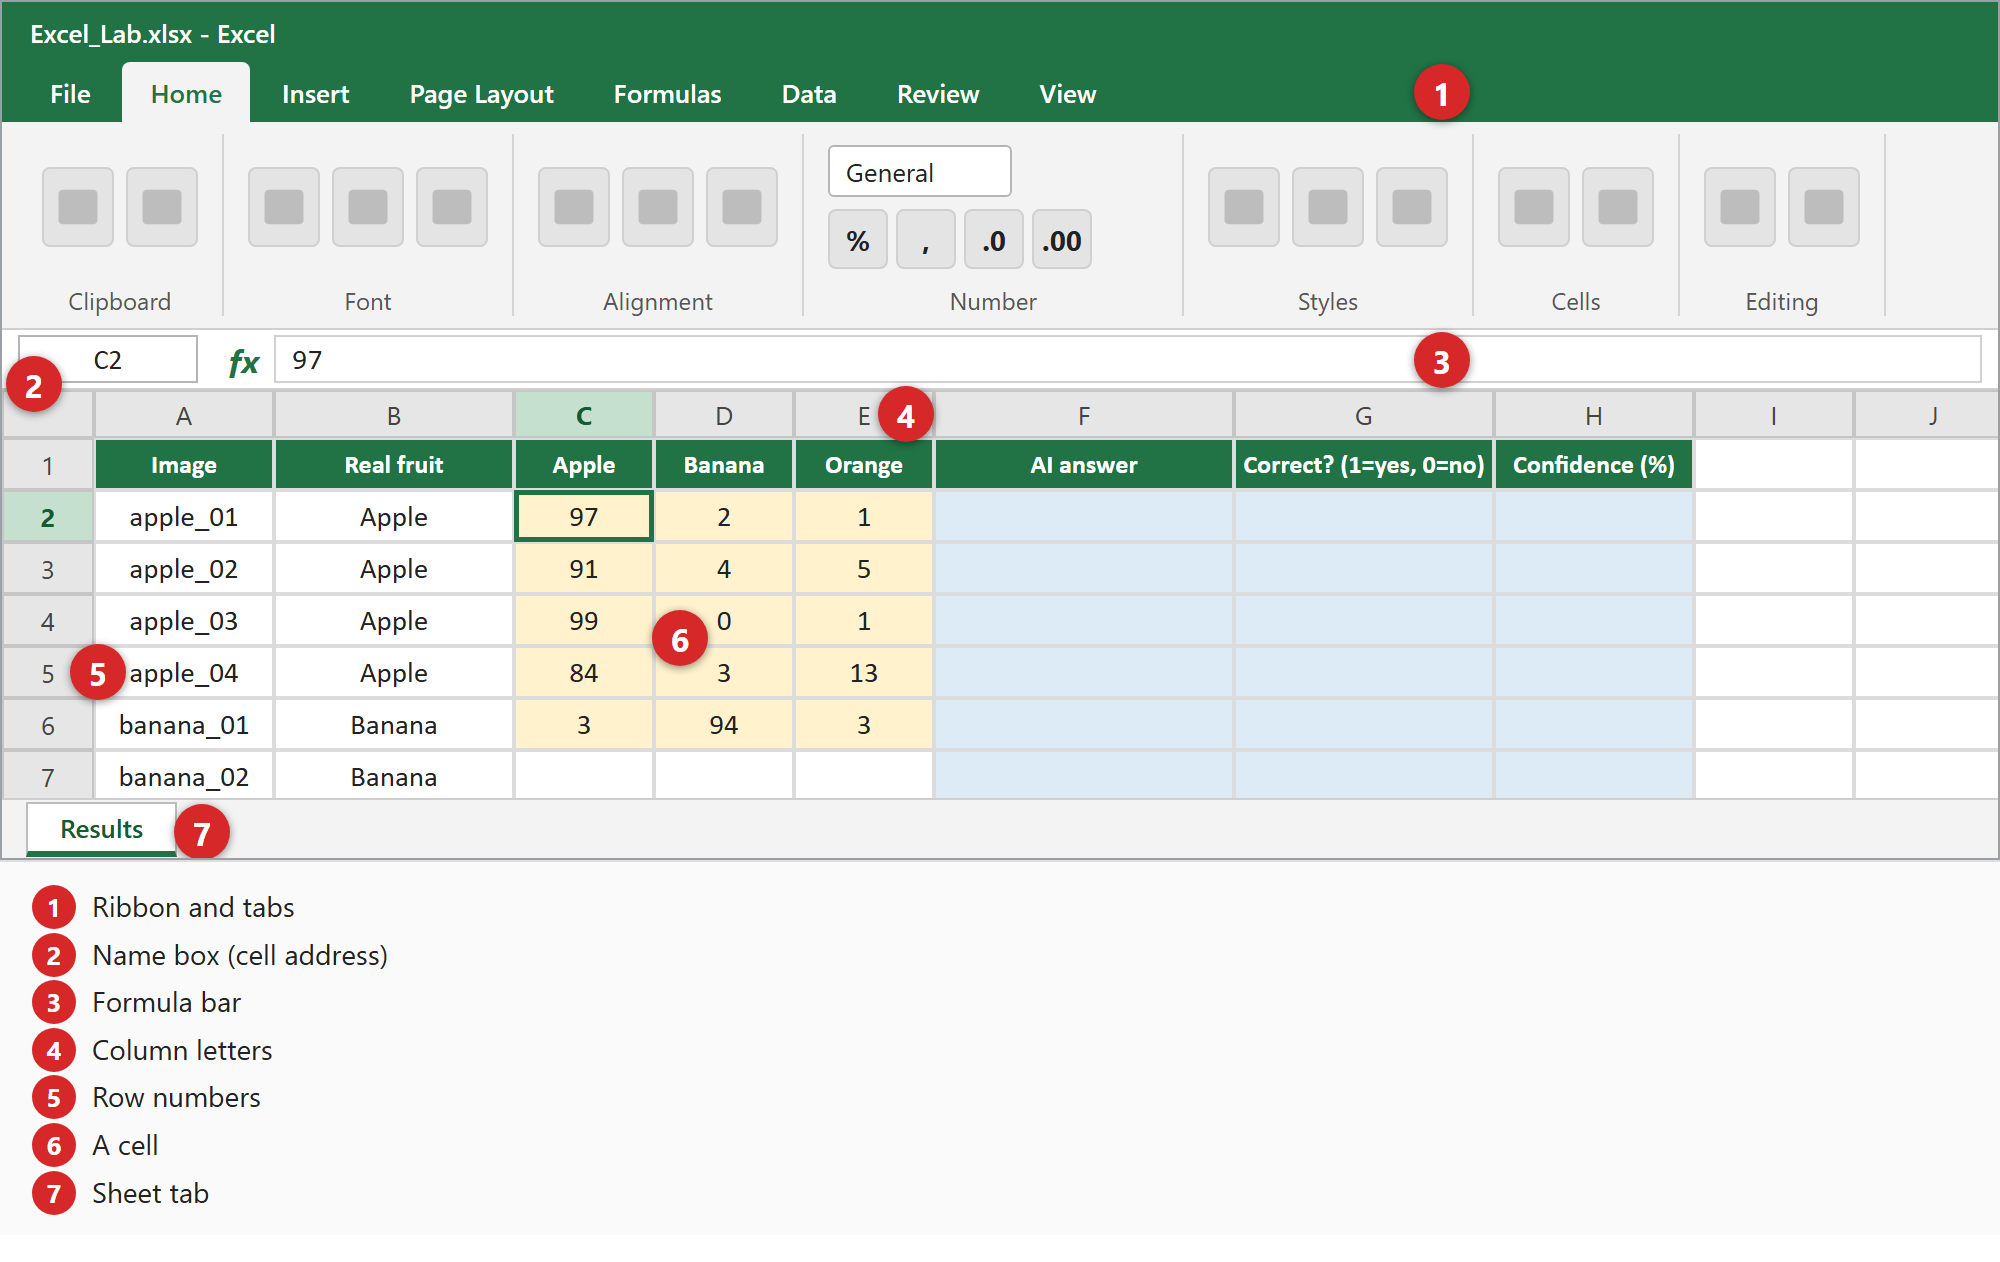Click the .00 decimal button
2000x1262 pixels.
click(1062, 240)
